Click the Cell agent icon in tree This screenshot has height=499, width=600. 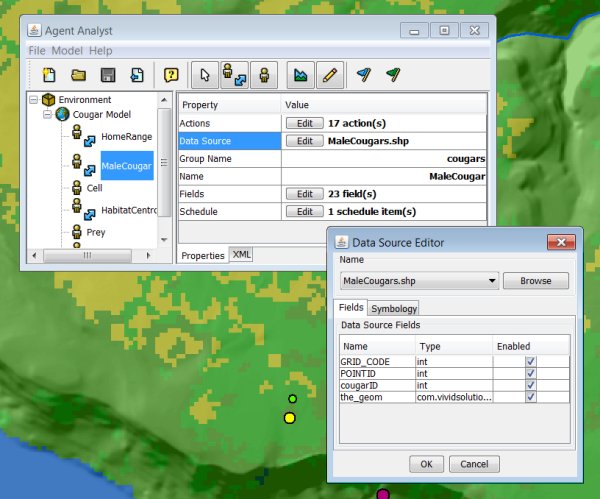77,188
